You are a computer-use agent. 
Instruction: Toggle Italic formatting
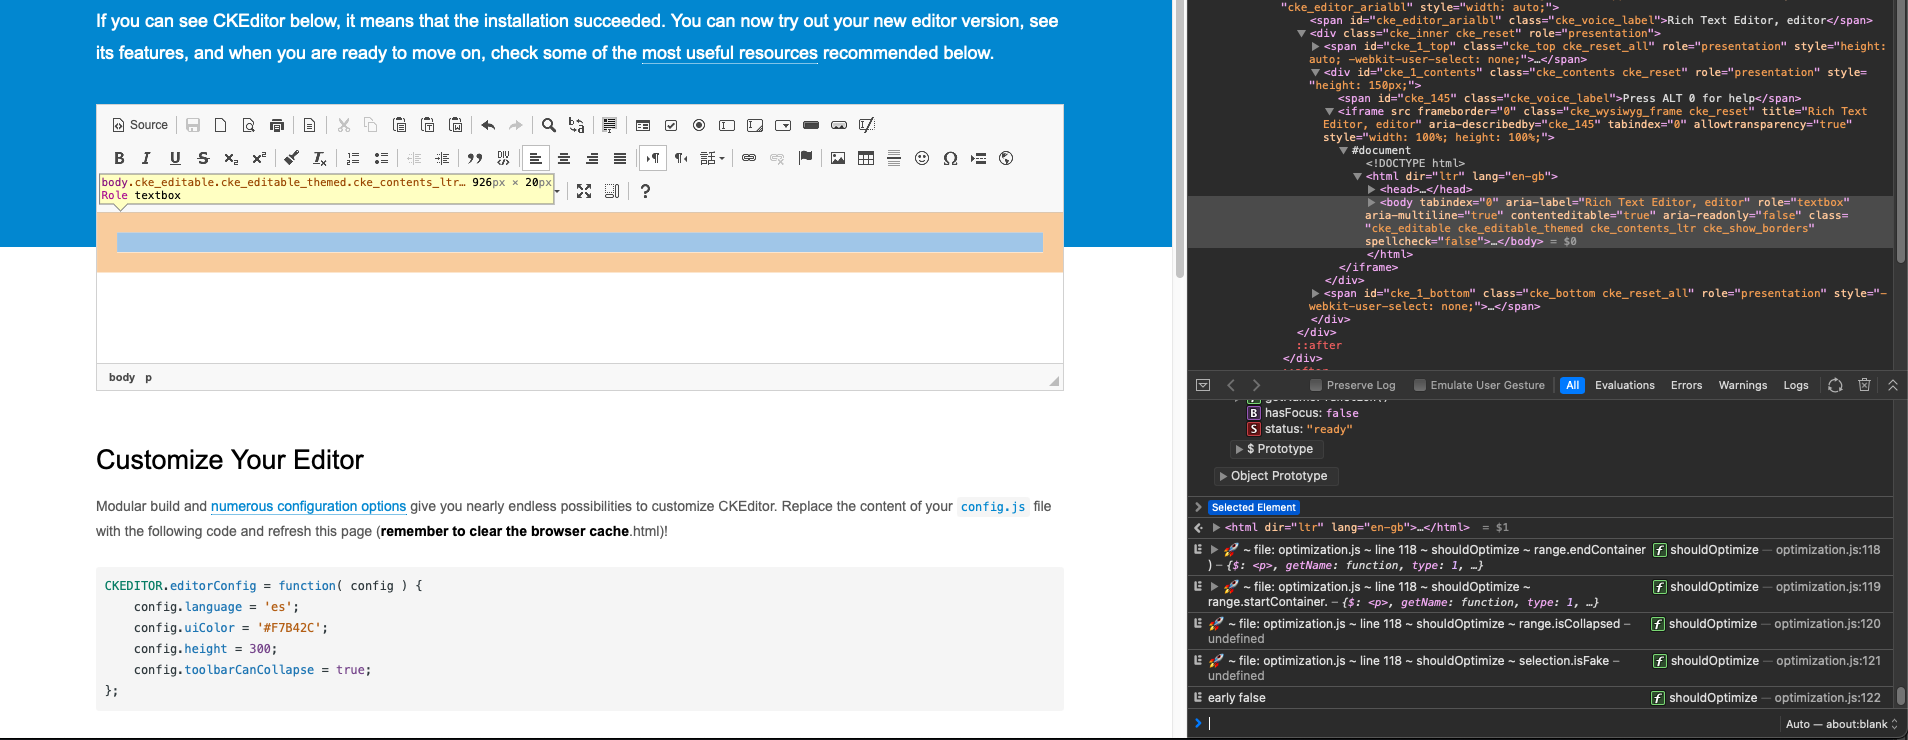147,158
